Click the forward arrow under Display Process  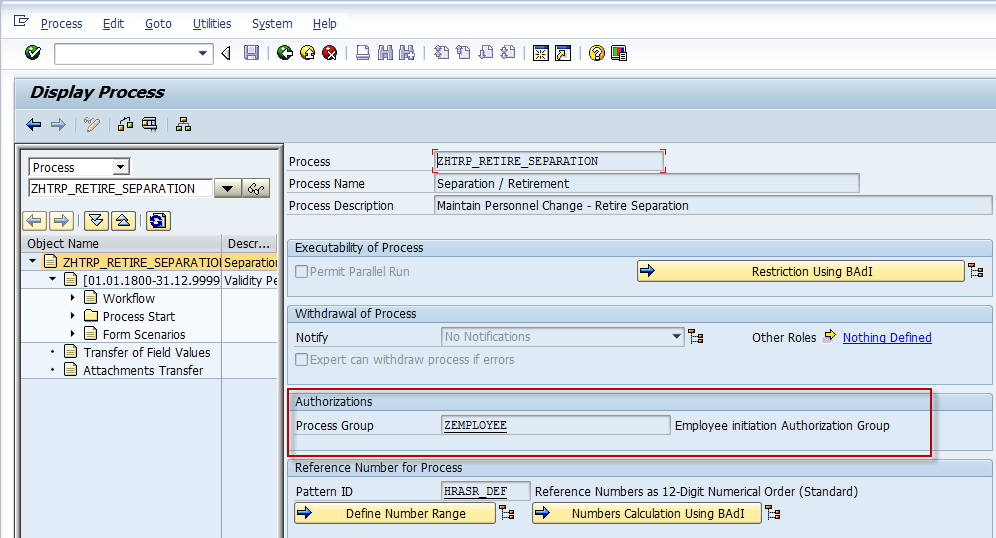pos(58,124)
